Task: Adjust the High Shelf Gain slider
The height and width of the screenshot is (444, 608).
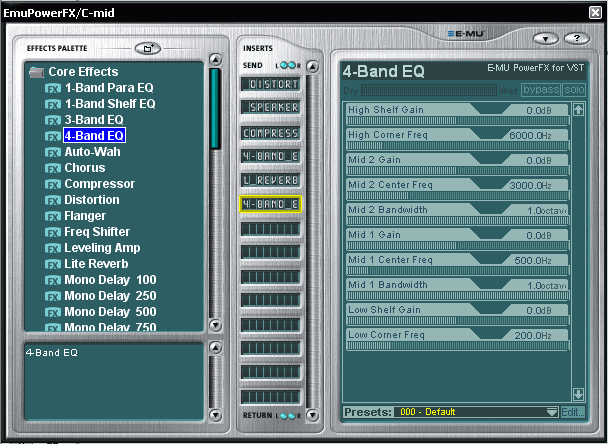Action: pos(458,121)
